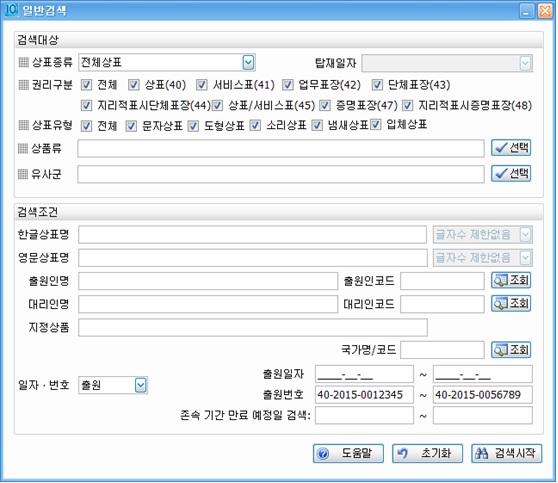Click the 조회 lookup icon next to 국가명/코드
This screenshot has height=483, width=558.
coord(511,350)
